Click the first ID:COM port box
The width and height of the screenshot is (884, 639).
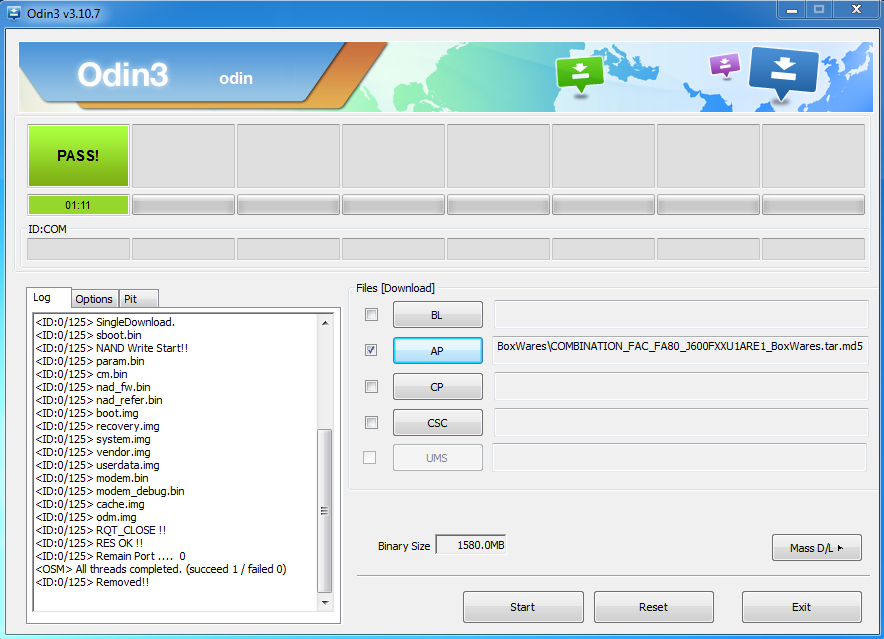[78, 249]
